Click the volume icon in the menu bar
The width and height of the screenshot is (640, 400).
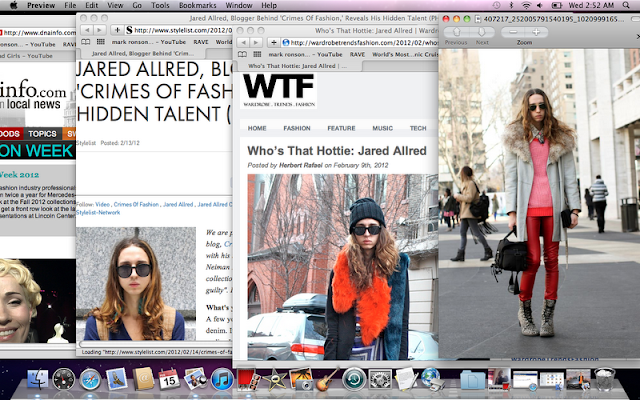pyautogui.click(x=540, y=5)
